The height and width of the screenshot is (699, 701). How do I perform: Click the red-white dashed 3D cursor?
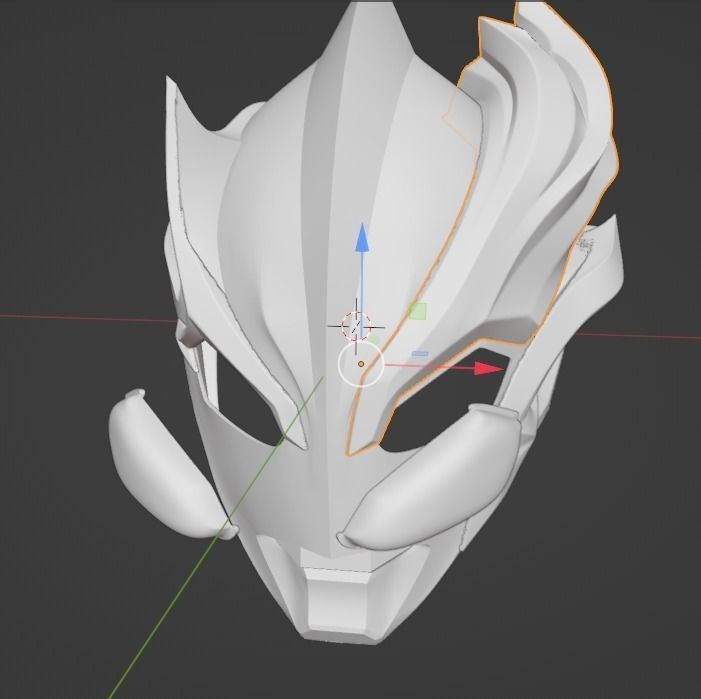[356, 326]
